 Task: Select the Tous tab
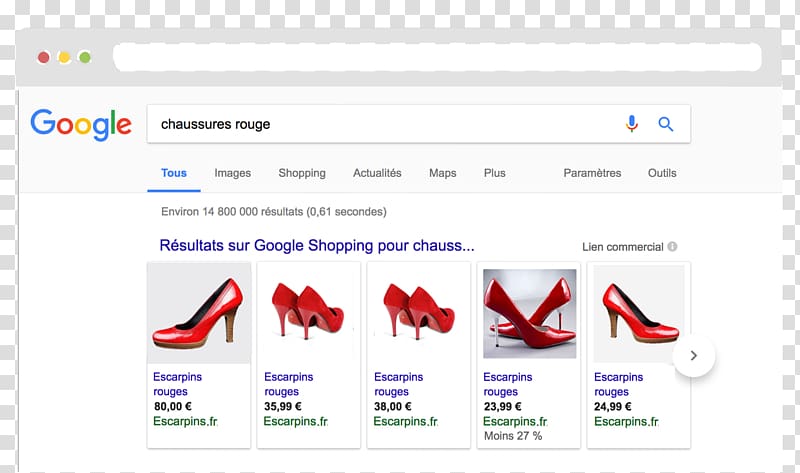click(174, 173)
